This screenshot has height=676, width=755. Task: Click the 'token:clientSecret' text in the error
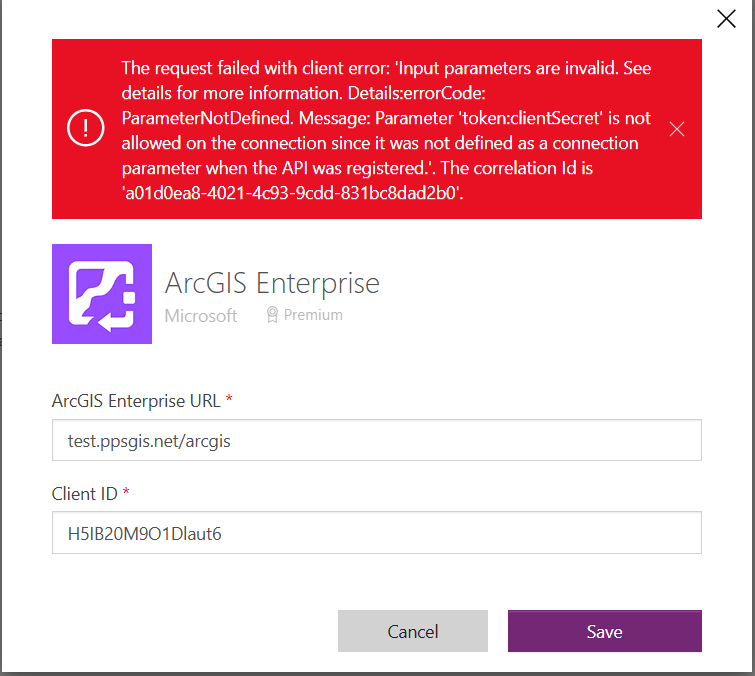pyautogui.click(x=529, y=118)
